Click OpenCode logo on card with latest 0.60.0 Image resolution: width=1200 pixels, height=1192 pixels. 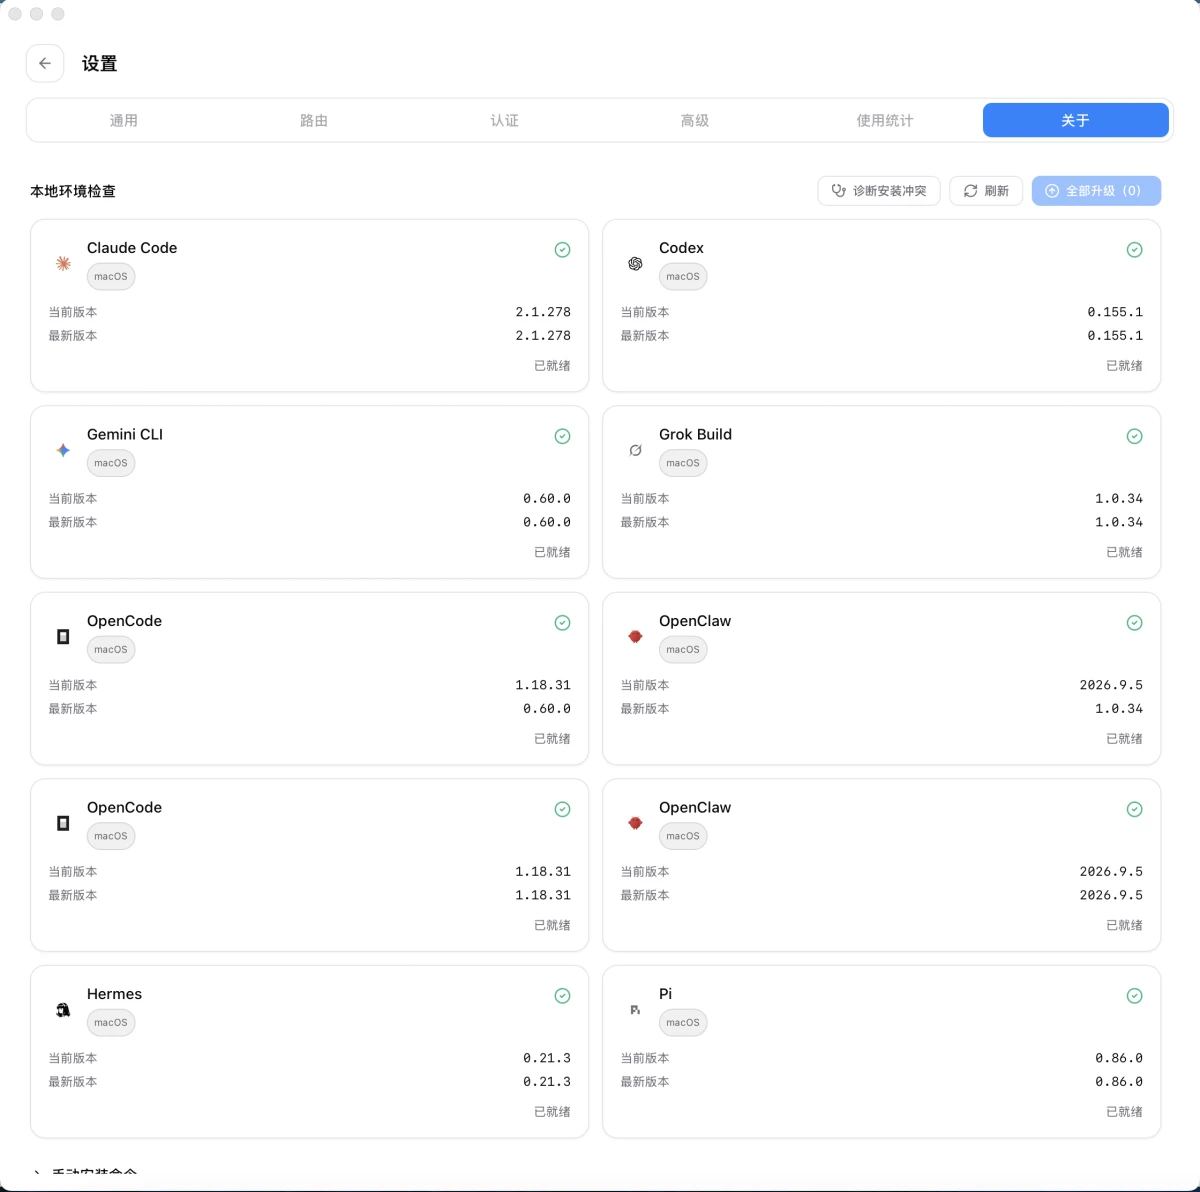click(x=63, y=636)
